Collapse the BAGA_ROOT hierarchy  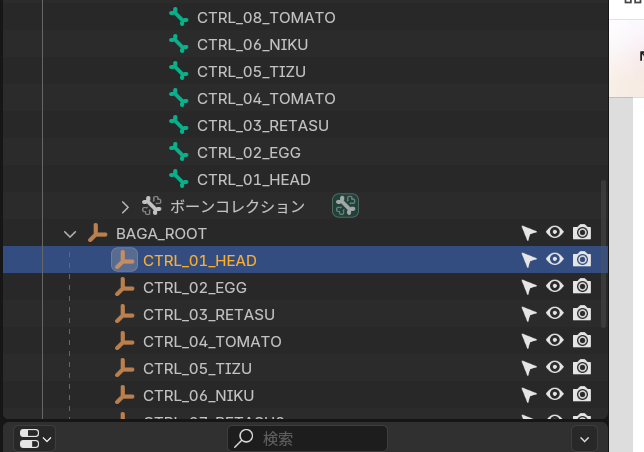[70, 233]
